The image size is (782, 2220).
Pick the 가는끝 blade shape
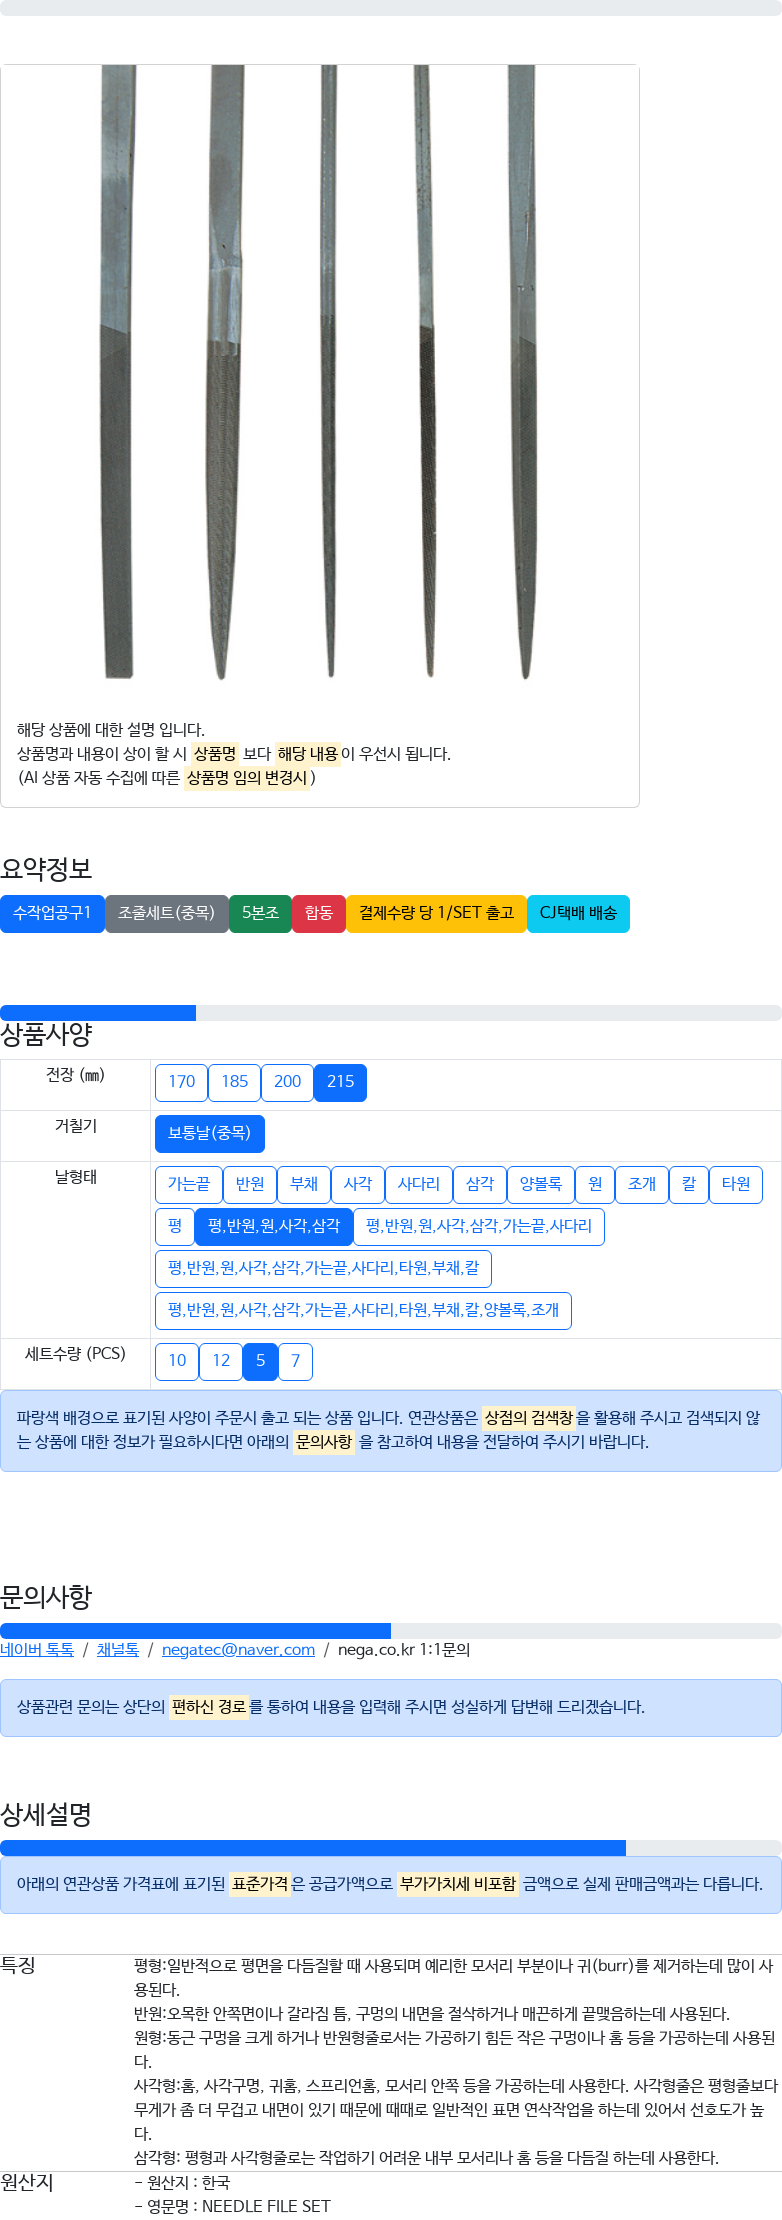tap(189, 1184)
